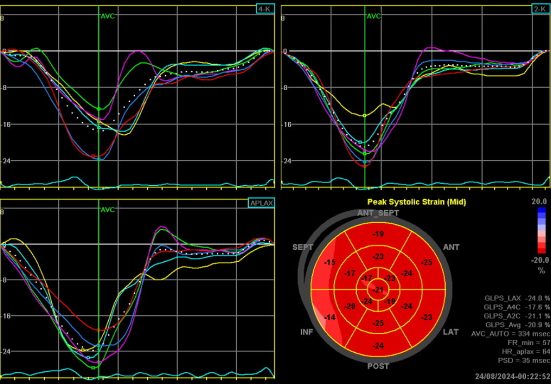The width and height of the screenshot is (551, 384).
Task: Click the APLAX view label box
Action: click(261, 203)
